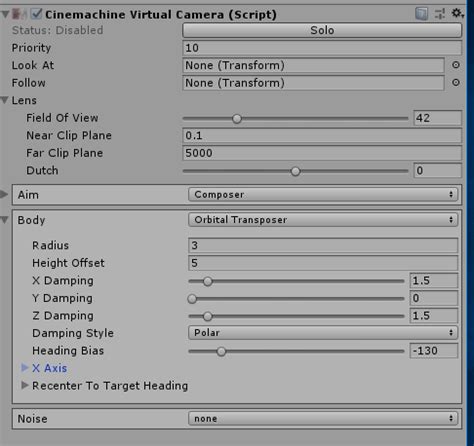Click the Noise label
Viewport: 474px width, 446px height.
point(32,419)
